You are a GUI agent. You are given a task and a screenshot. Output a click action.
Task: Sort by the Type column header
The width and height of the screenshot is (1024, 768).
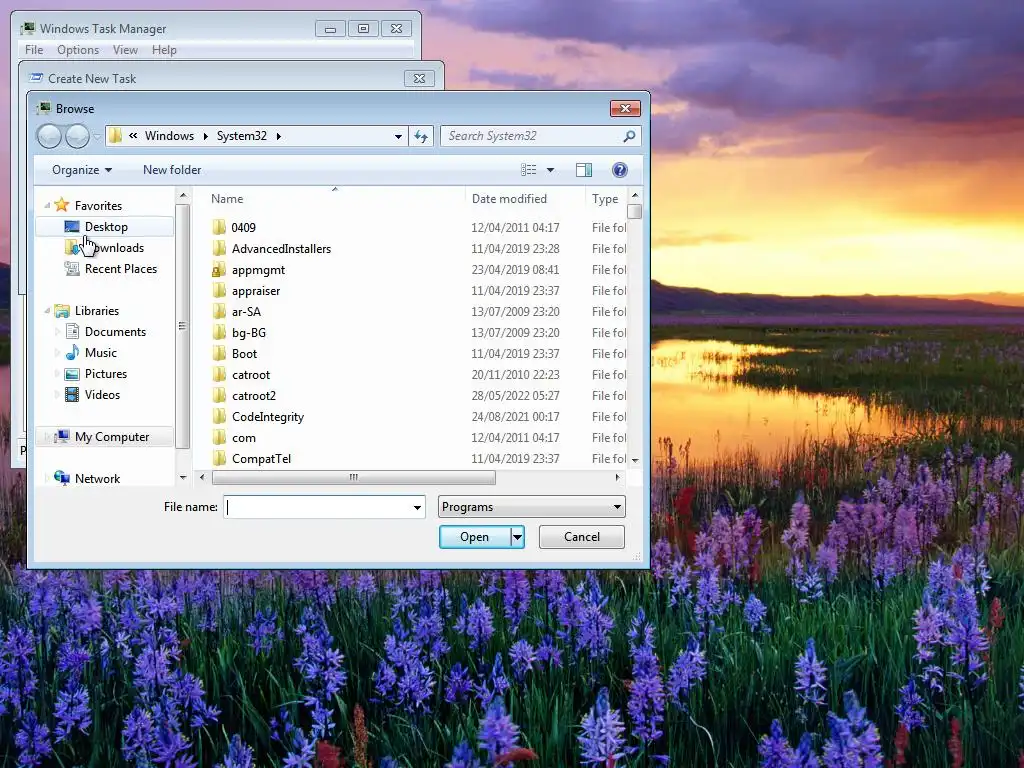(x=605, y=199)
